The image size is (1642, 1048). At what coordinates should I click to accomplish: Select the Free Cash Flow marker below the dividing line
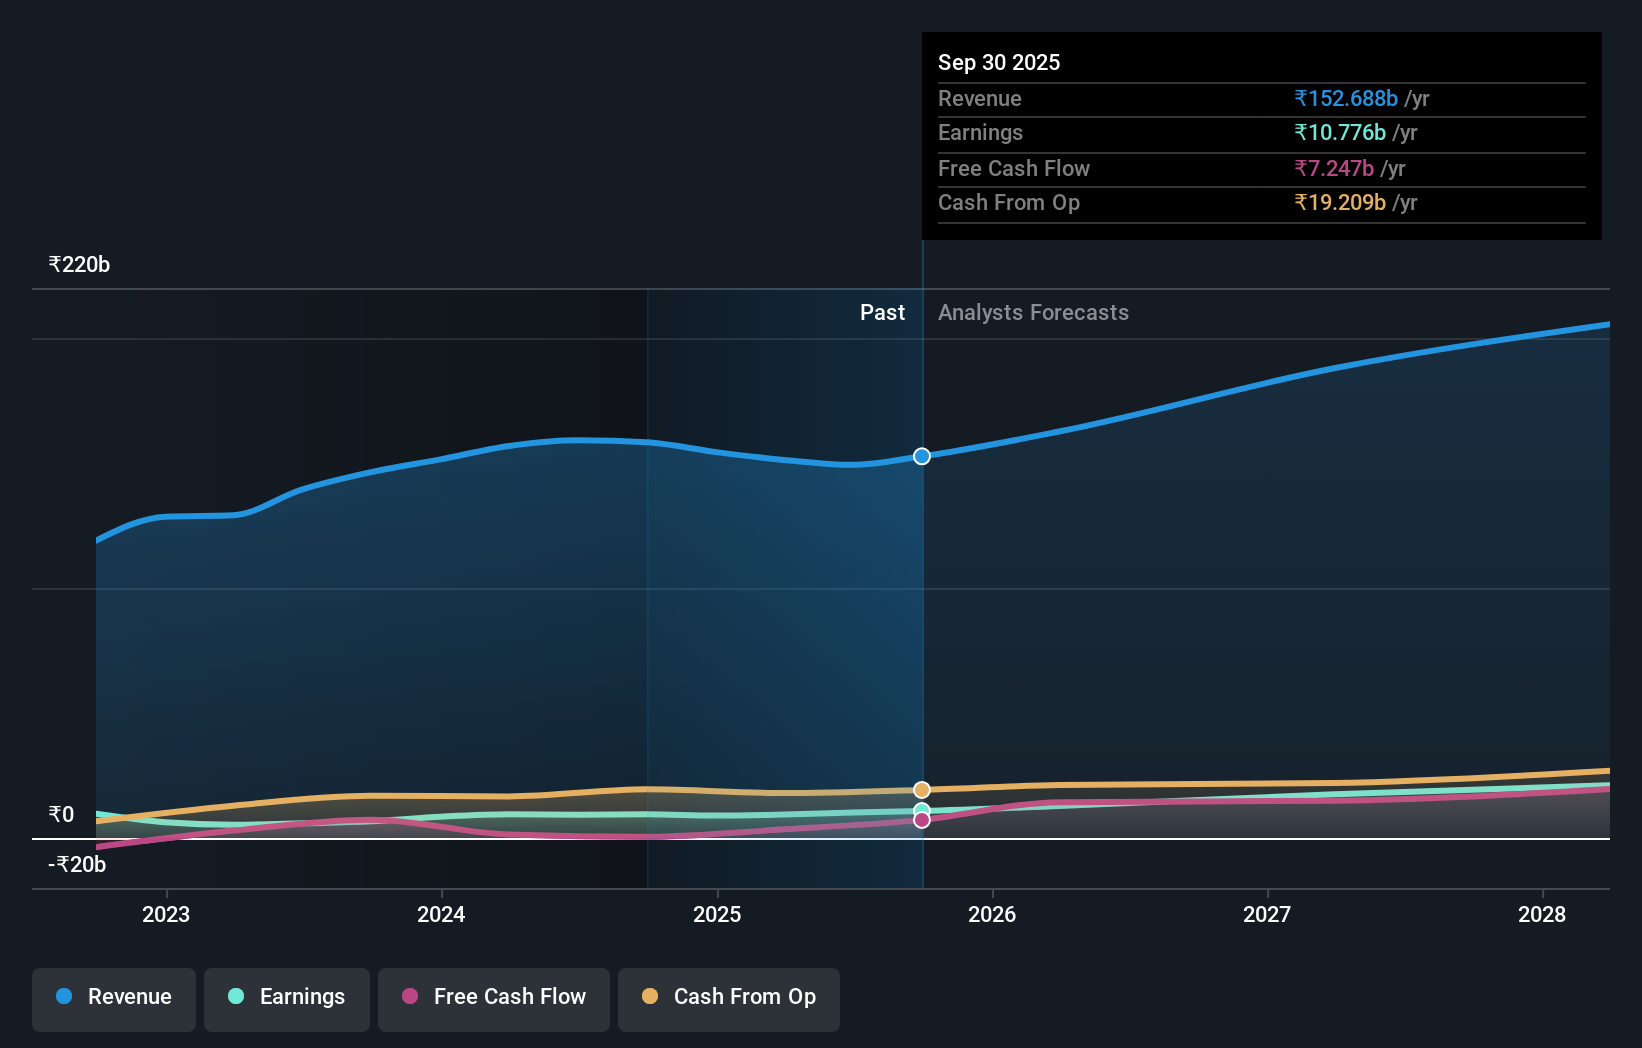pyautogui.click(x=921, y=821)
